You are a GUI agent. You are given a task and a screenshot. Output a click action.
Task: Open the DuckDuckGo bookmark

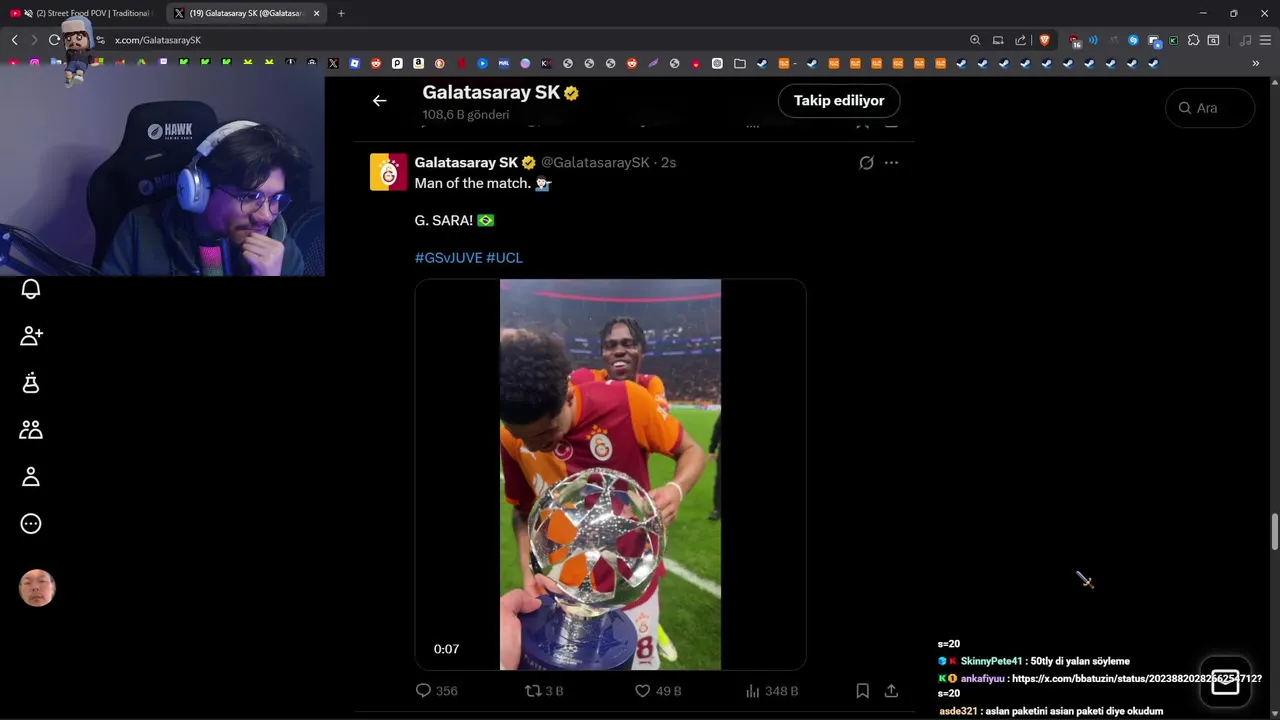pos(439,63)
